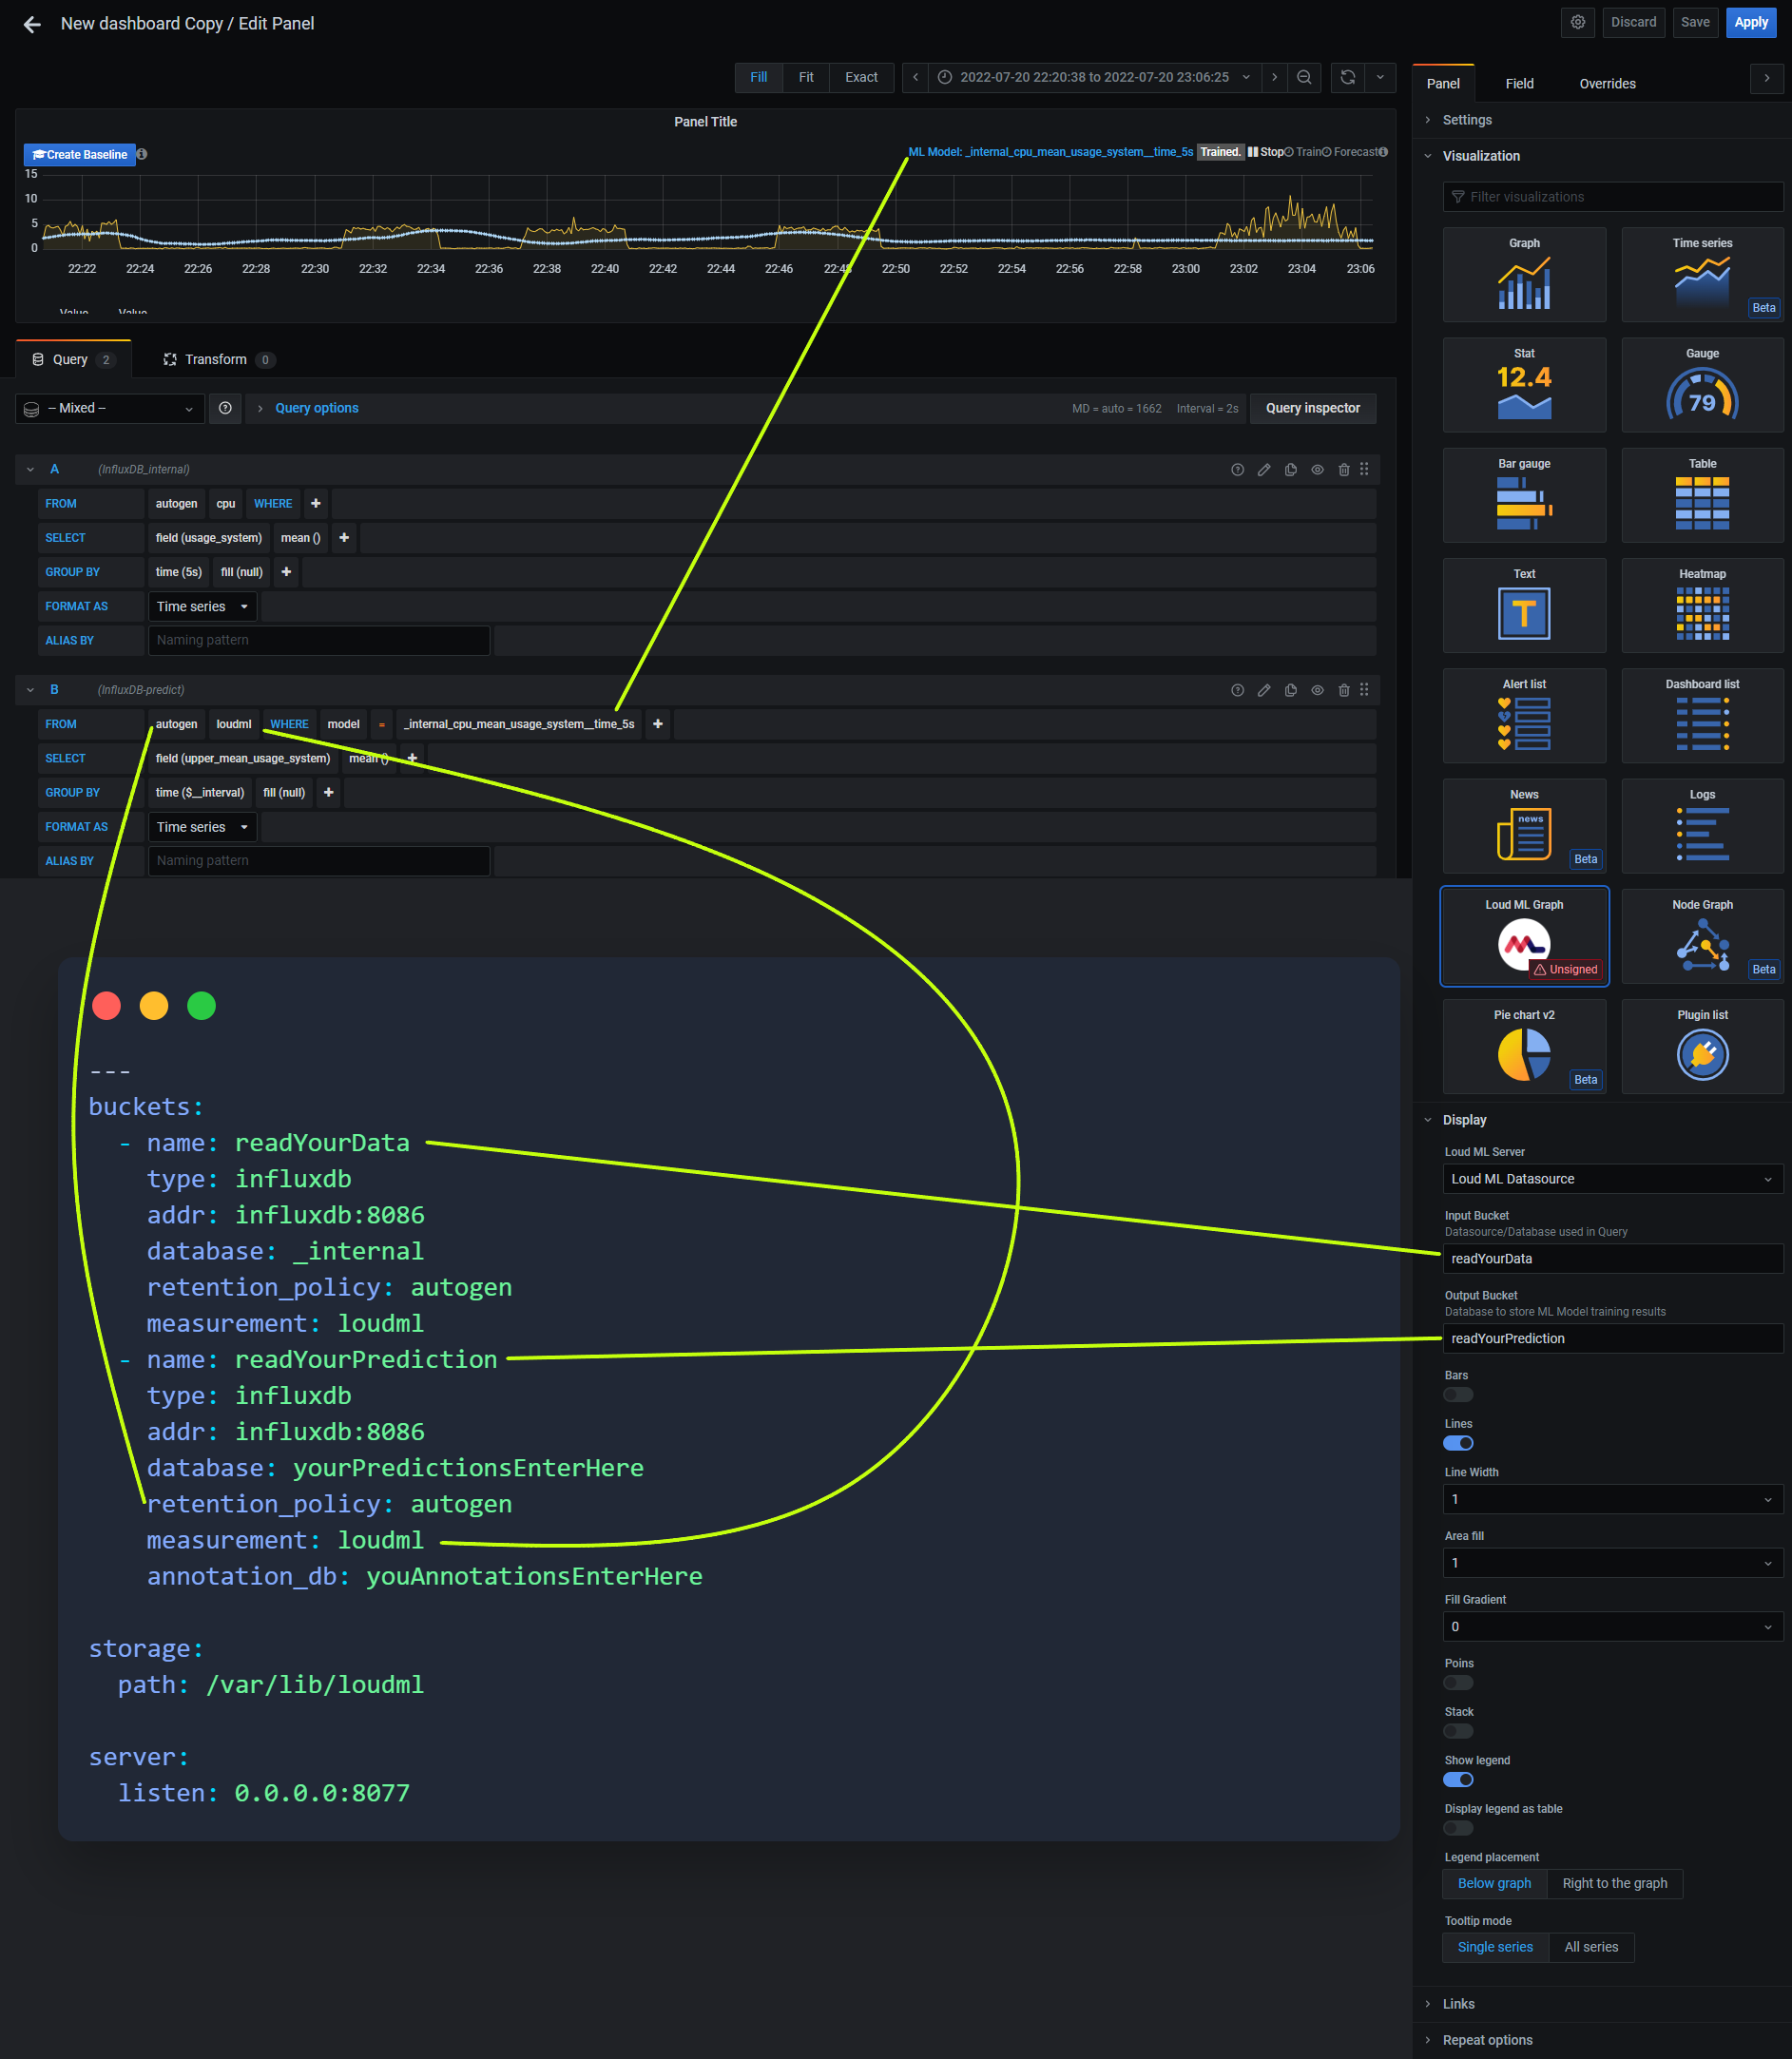
Task: Select the Gauge visualization
Action: 1702,384
